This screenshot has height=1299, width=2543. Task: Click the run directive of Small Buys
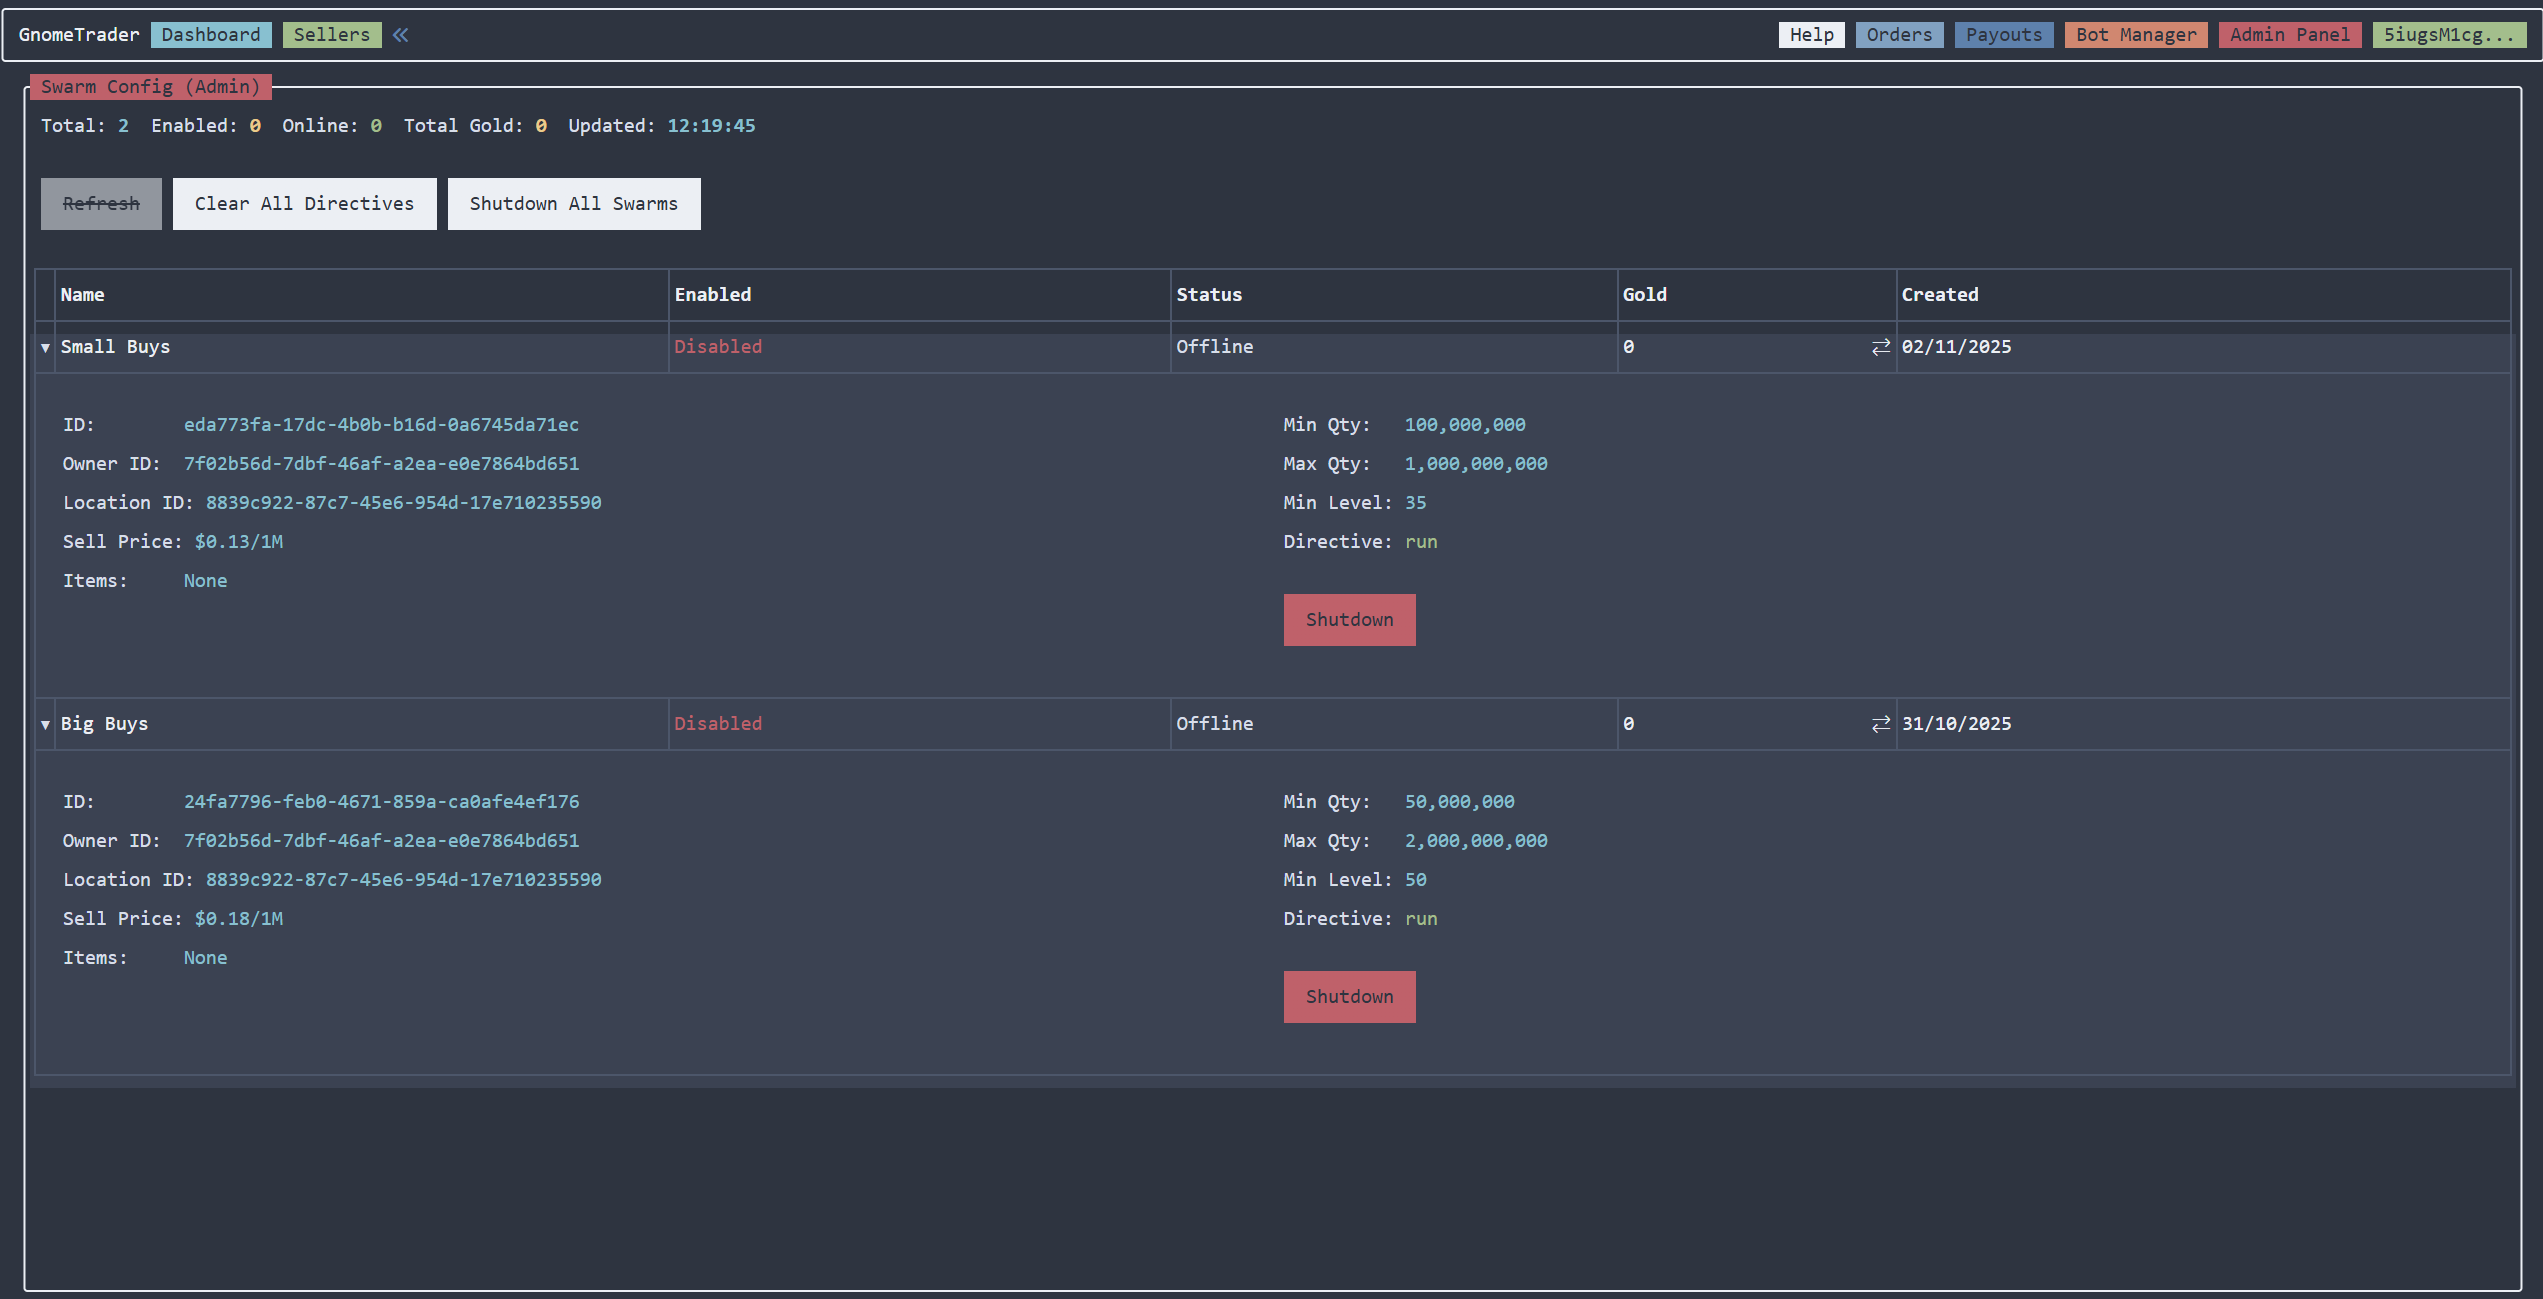1421,542
